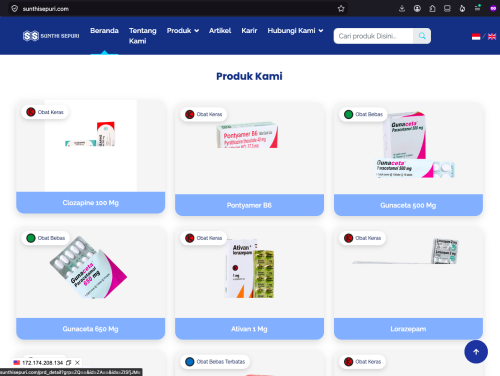This screenshot has width=500, height=376.
Task: Open the Lorazepam product title
Action: [x=408, y=329]
